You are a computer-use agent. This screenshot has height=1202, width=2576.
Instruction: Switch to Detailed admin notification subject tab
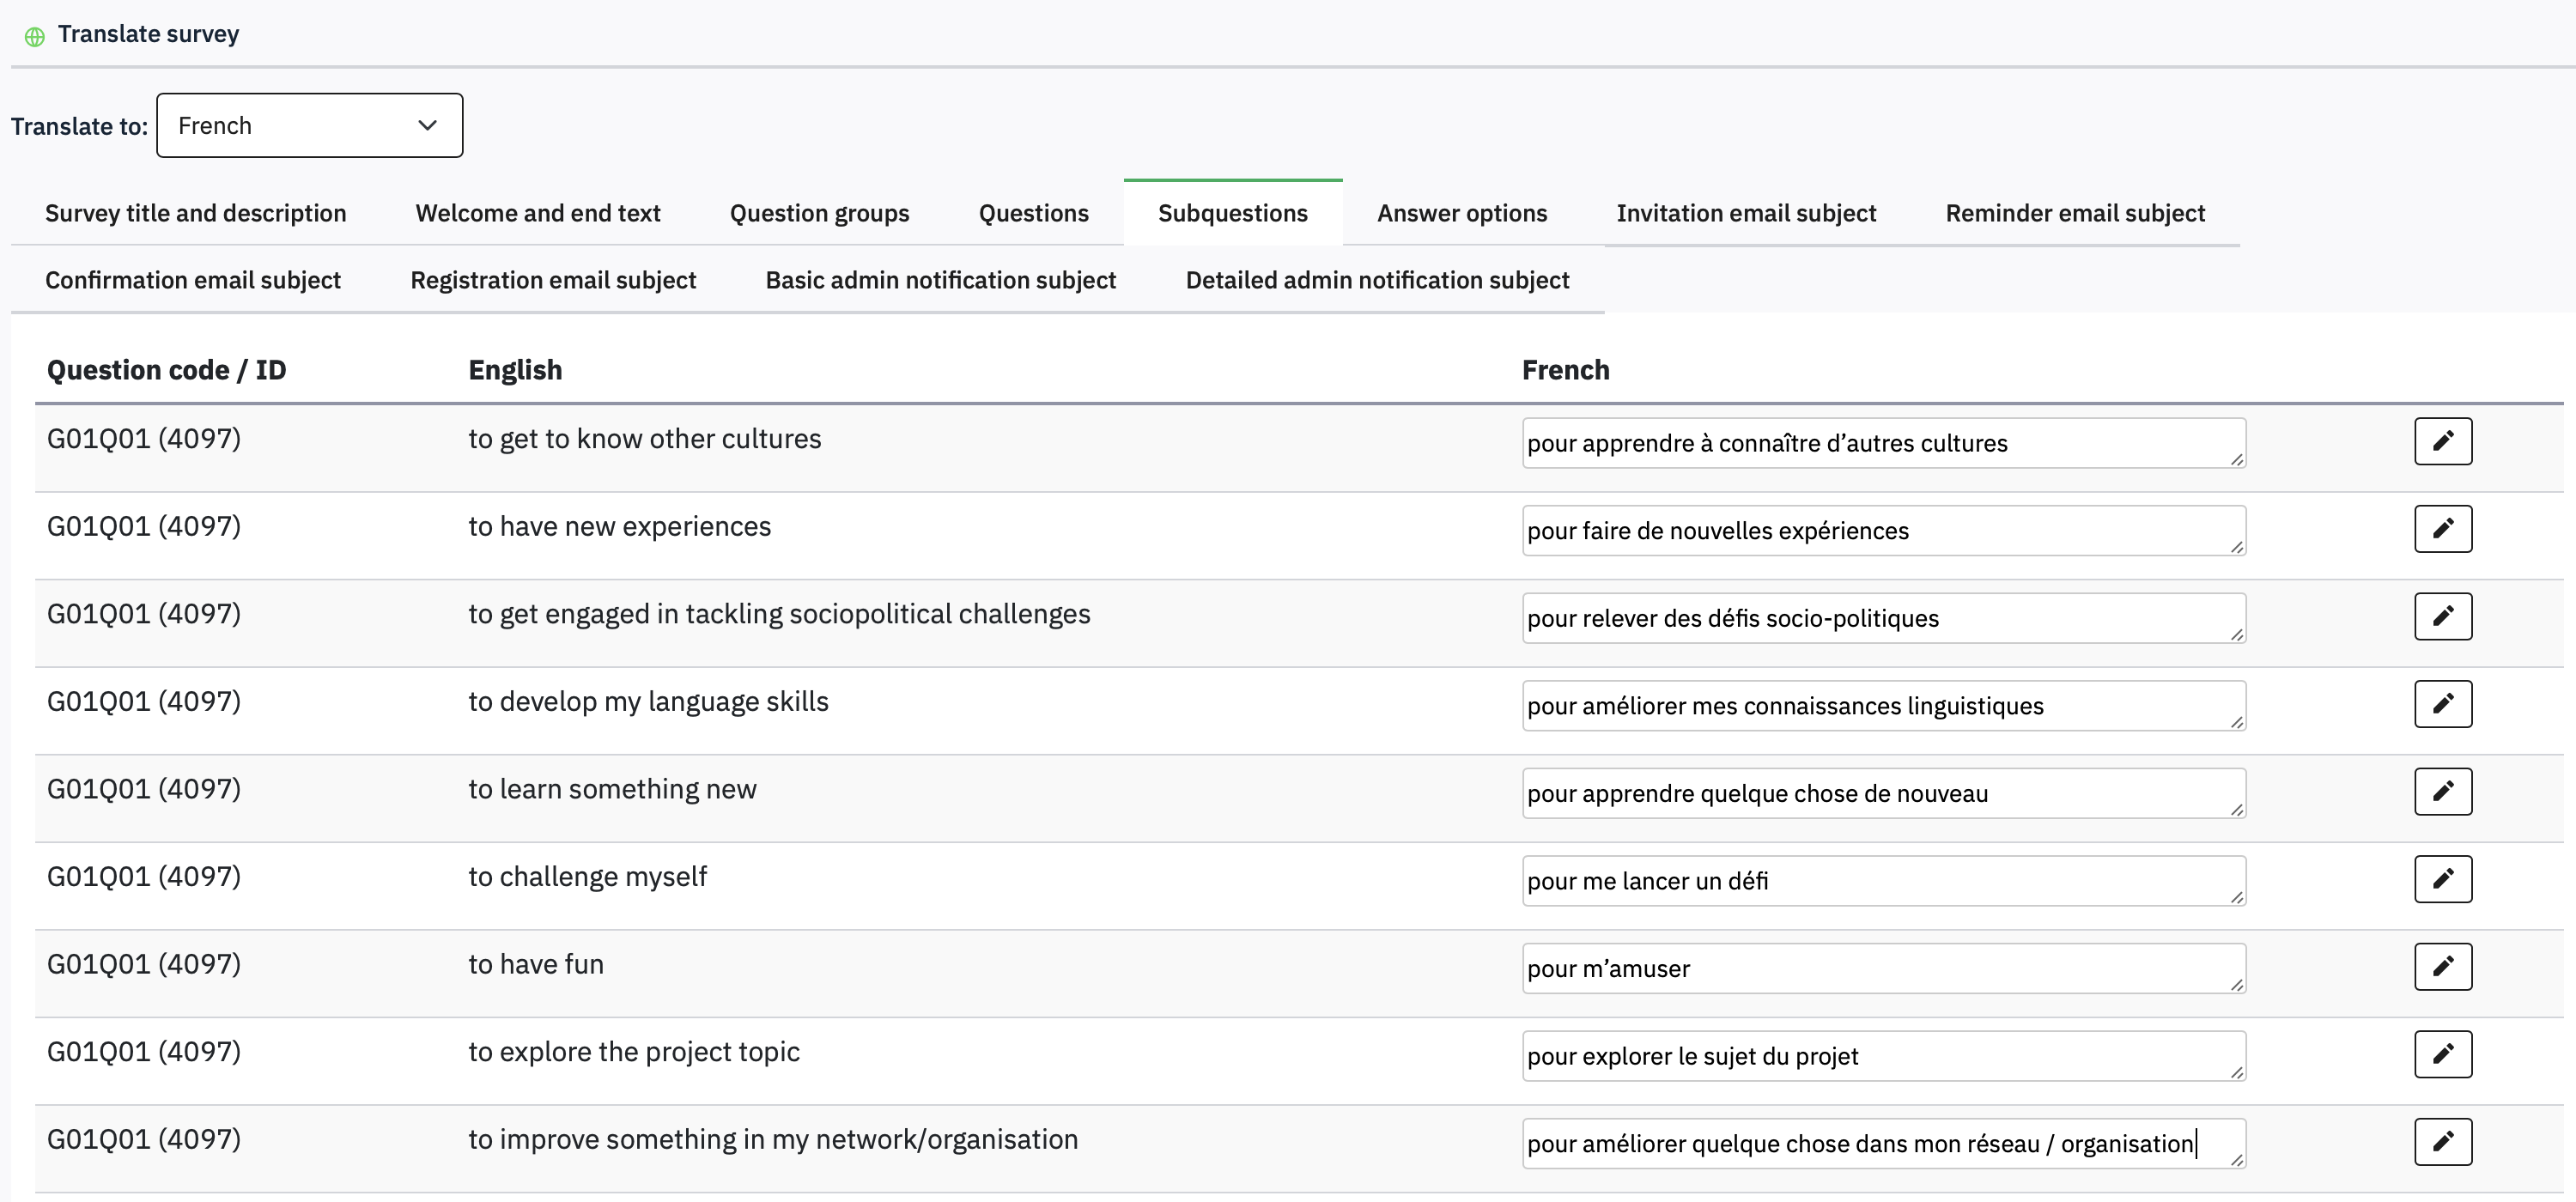(1377, 280)
